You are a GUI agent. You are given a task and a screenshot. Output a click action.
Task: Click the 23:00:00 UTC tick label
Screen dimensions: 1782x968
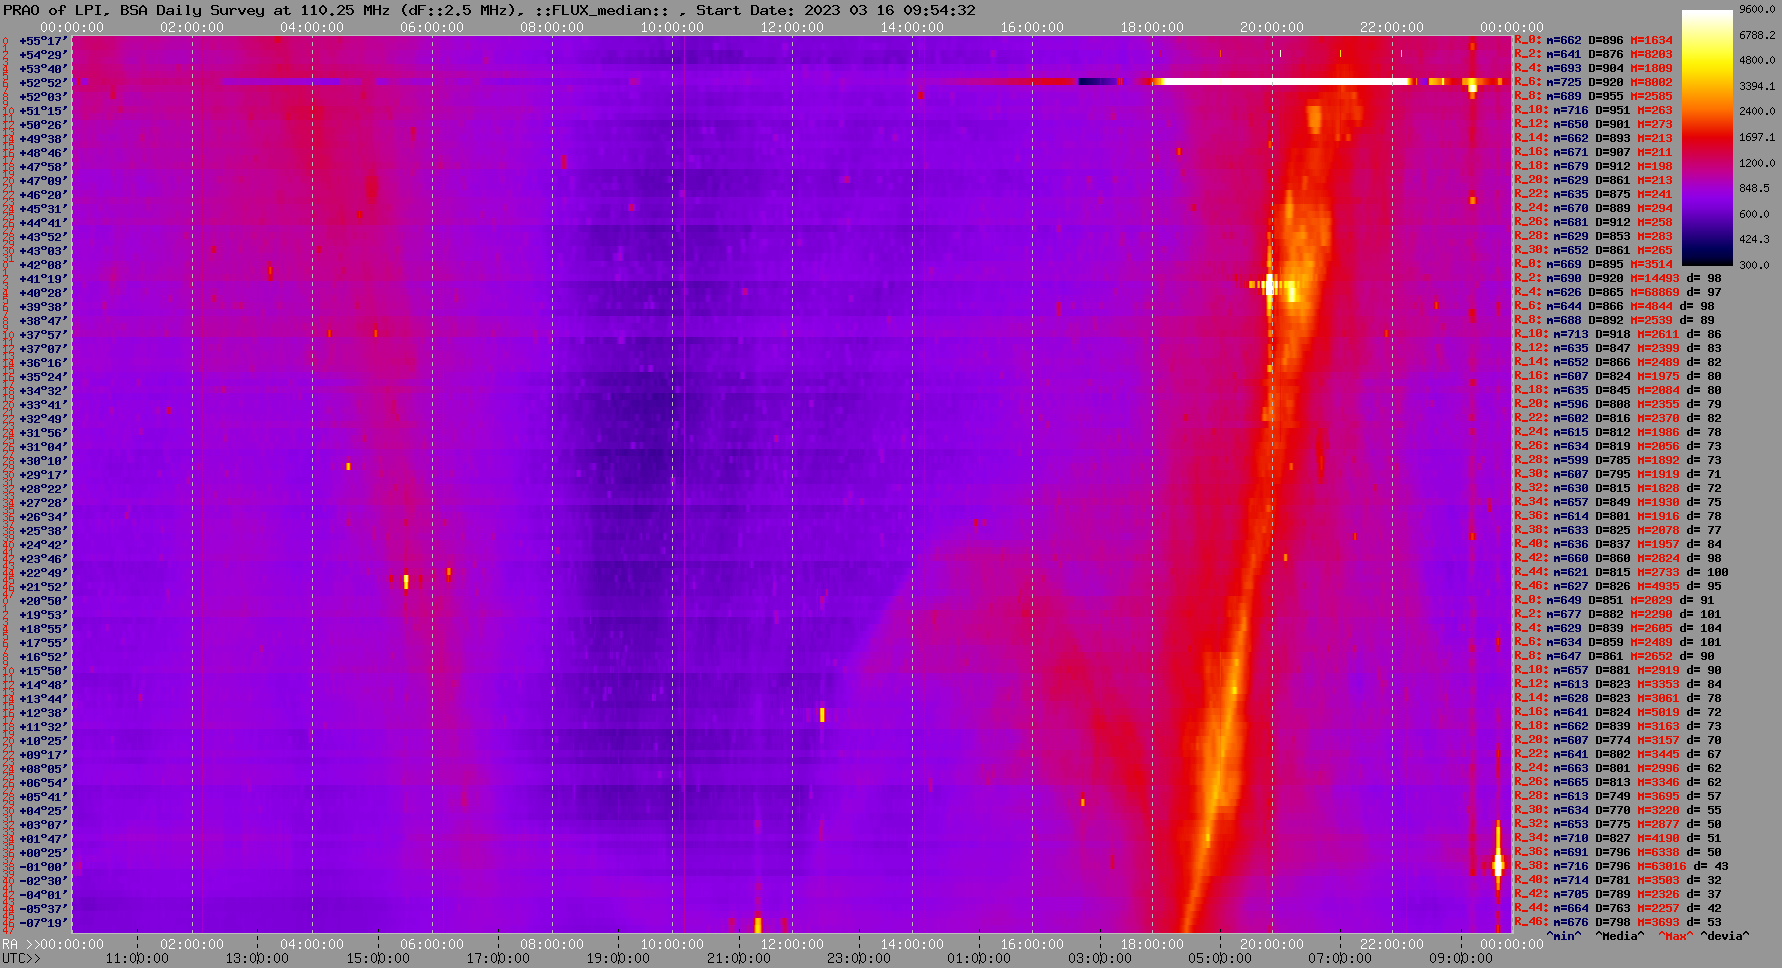(859, 958)
